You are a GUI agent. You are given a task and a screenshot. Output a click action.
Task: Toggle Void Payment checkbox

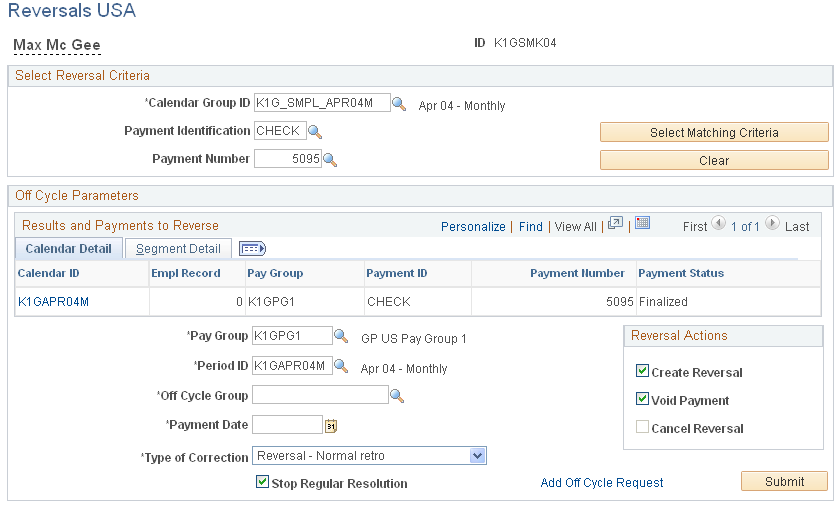pyautogui.click(x=642, y=398)
